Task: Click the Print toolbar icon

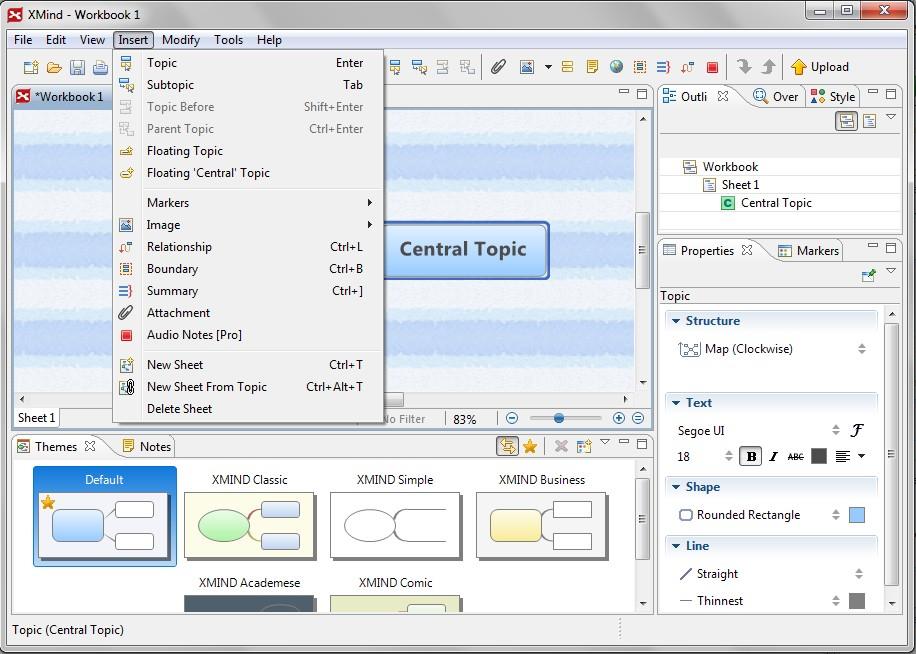Action: (x=100, y=67)
